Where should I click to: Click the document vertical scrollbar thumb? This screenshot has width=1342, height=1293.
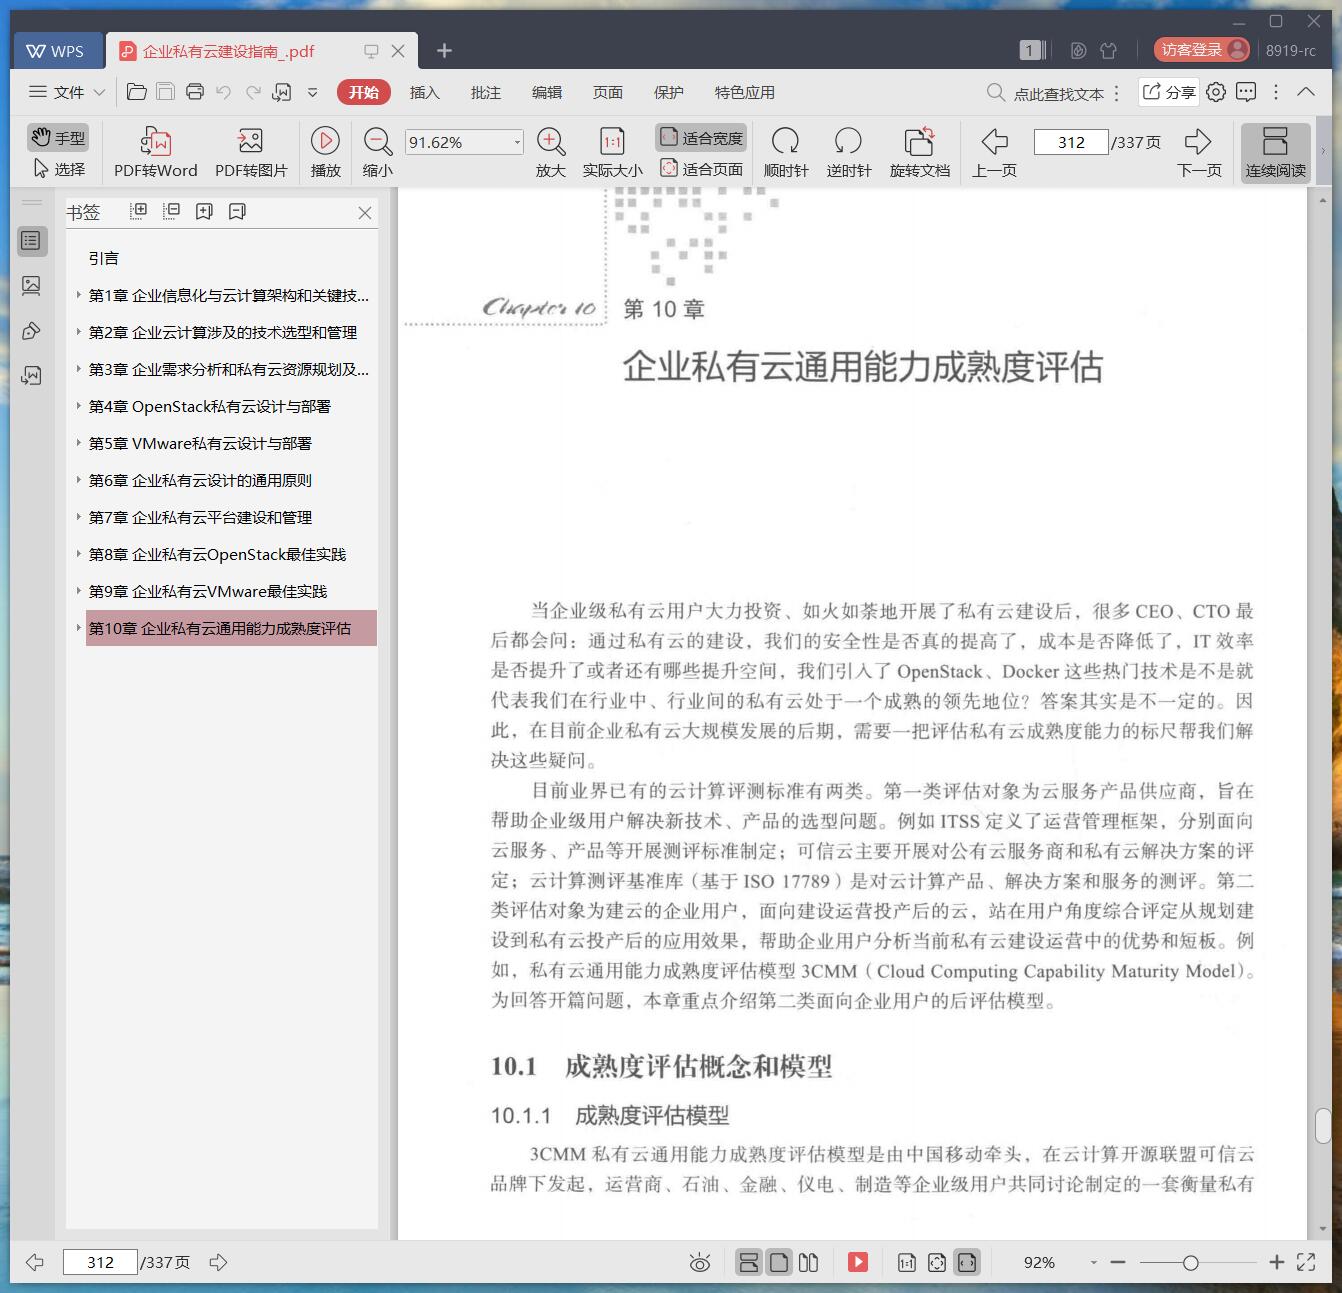pos(1323,1126)
